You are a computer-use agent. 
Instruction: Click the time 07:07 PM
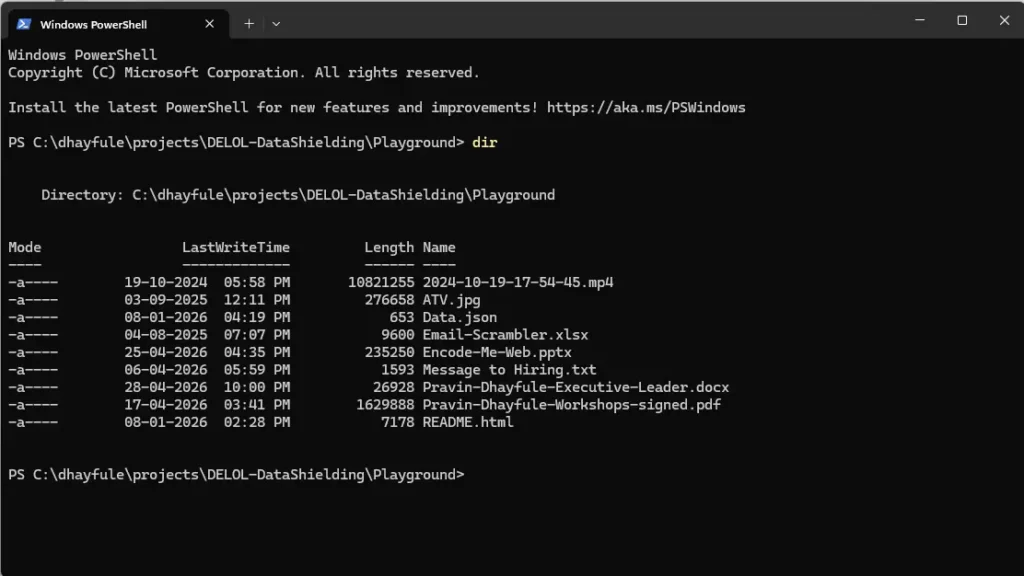point(257,335)
